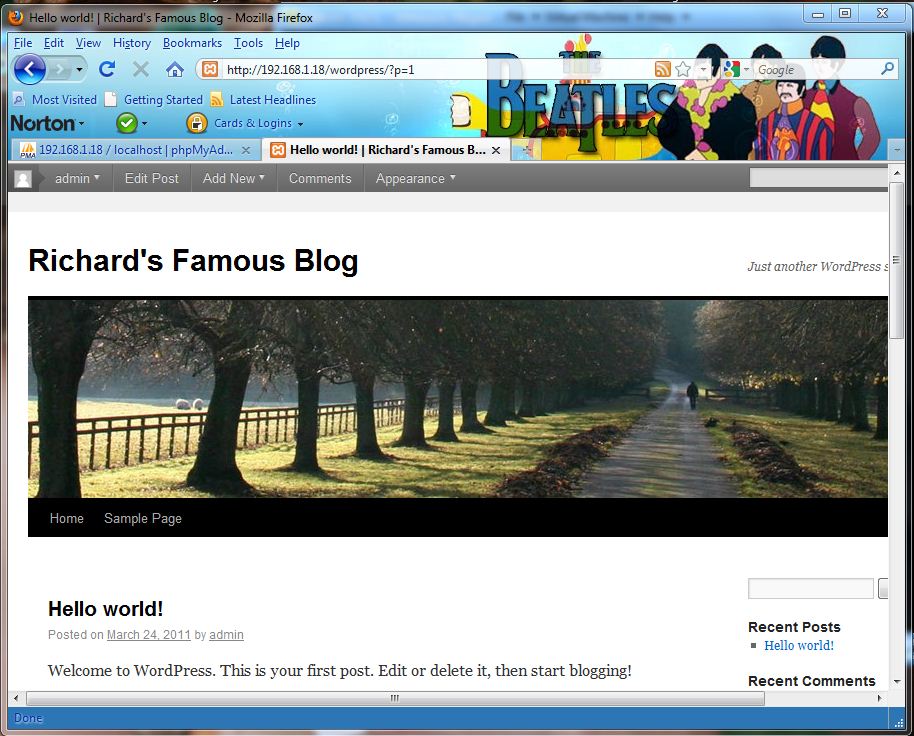Click the admin avatar icon in WordPress bar

pyautogui.click(x=23, y=178)
